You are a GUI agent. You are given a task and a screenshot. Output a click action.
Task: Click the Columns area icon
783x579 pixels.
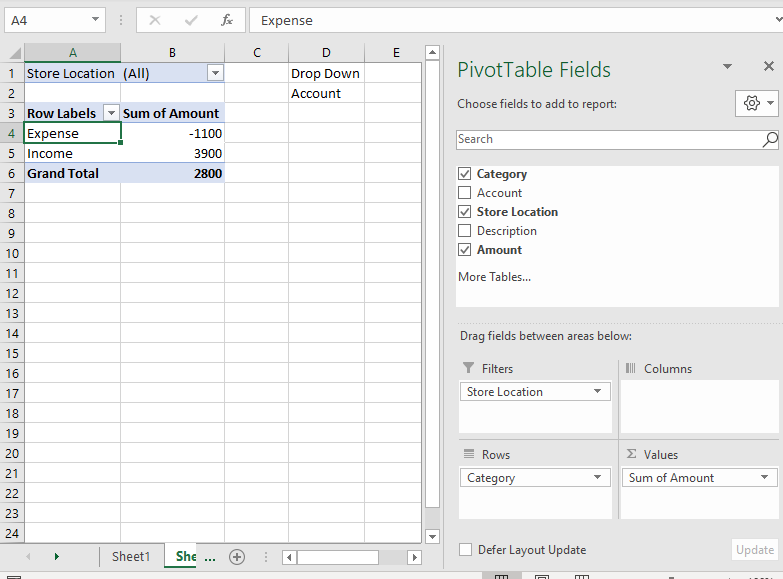(631, 368)
